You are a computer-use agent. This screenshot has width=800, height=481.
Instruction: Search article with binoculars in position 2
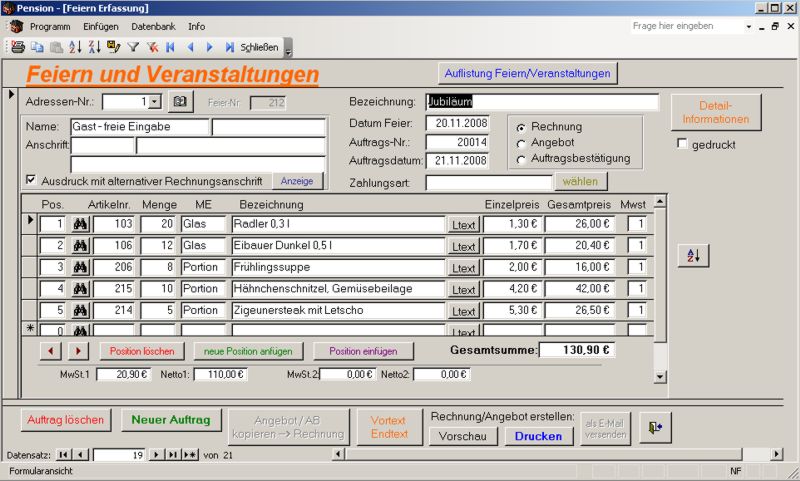tap(80, 245)
